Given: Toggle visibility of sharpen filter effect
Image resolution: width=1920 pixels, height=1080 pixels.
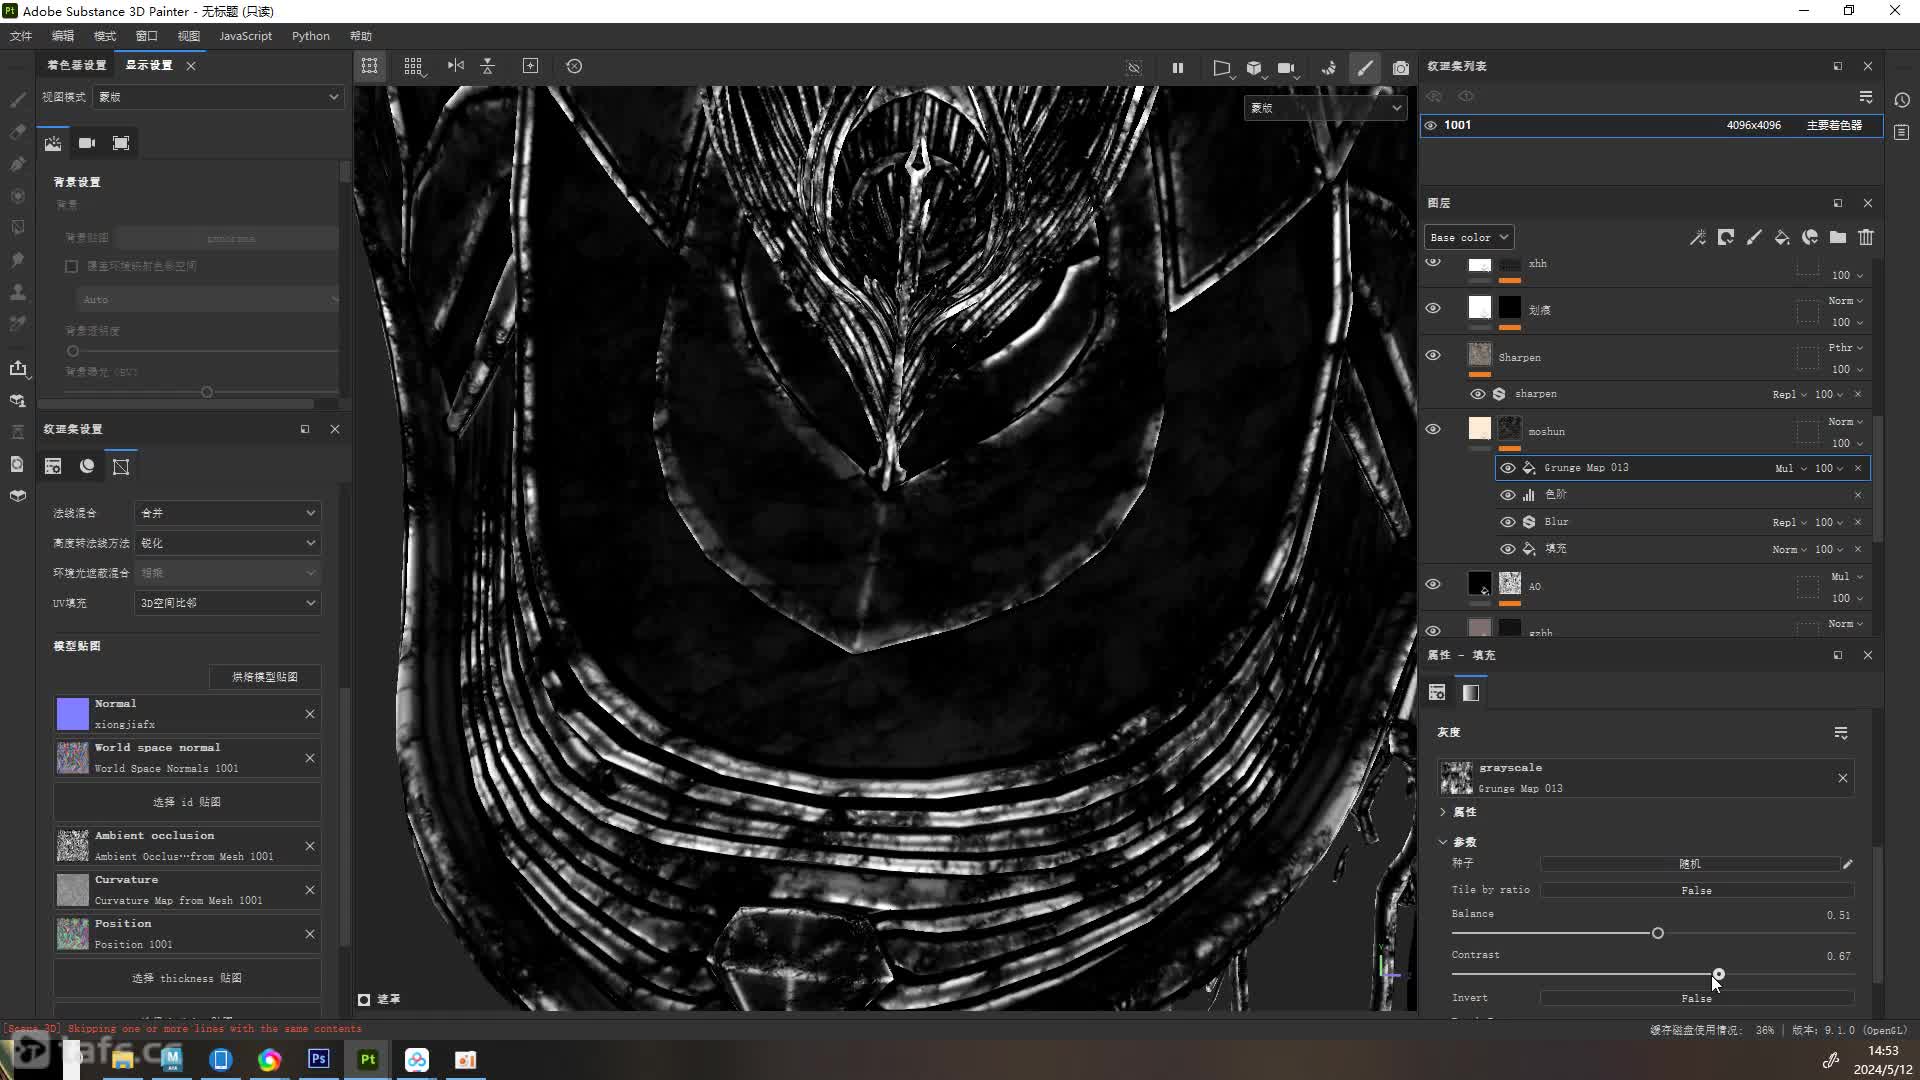Looking at the screenshot, I should pyautogui.click(x=1478, y=394).
